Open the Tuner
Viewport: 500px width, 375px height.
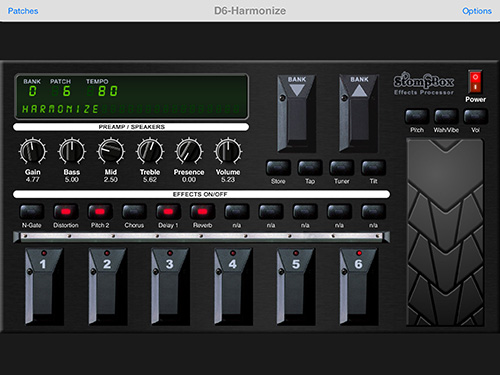(341, 168)
